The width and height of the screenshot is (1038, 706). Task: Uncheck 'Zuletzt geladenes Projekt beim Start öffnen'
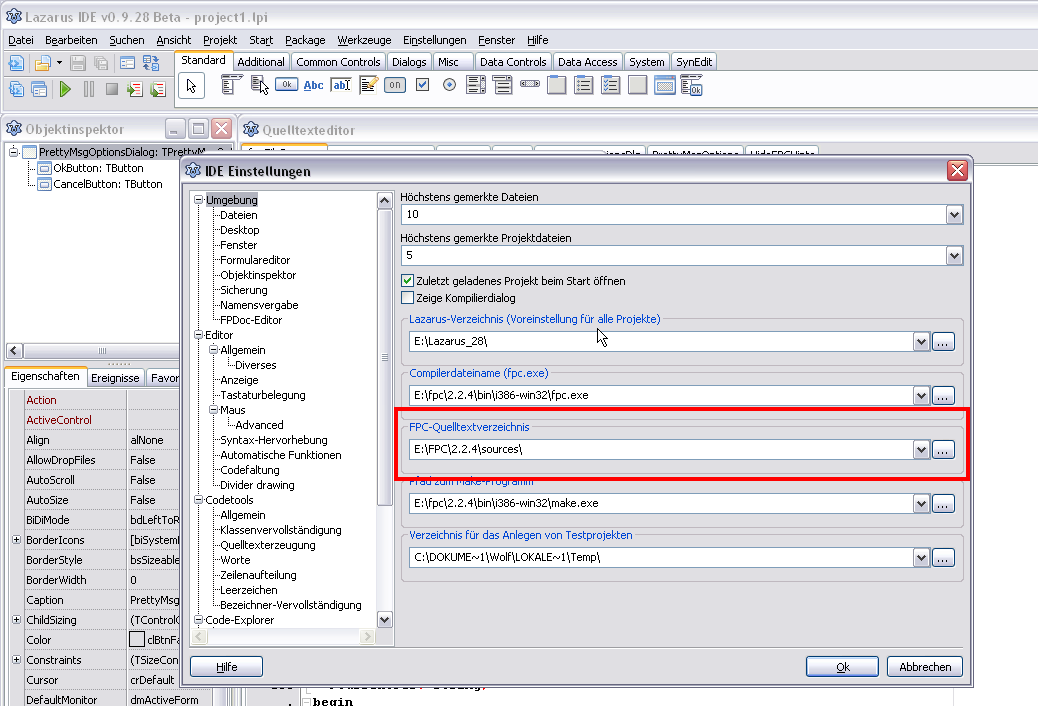(x=407, y=281)
